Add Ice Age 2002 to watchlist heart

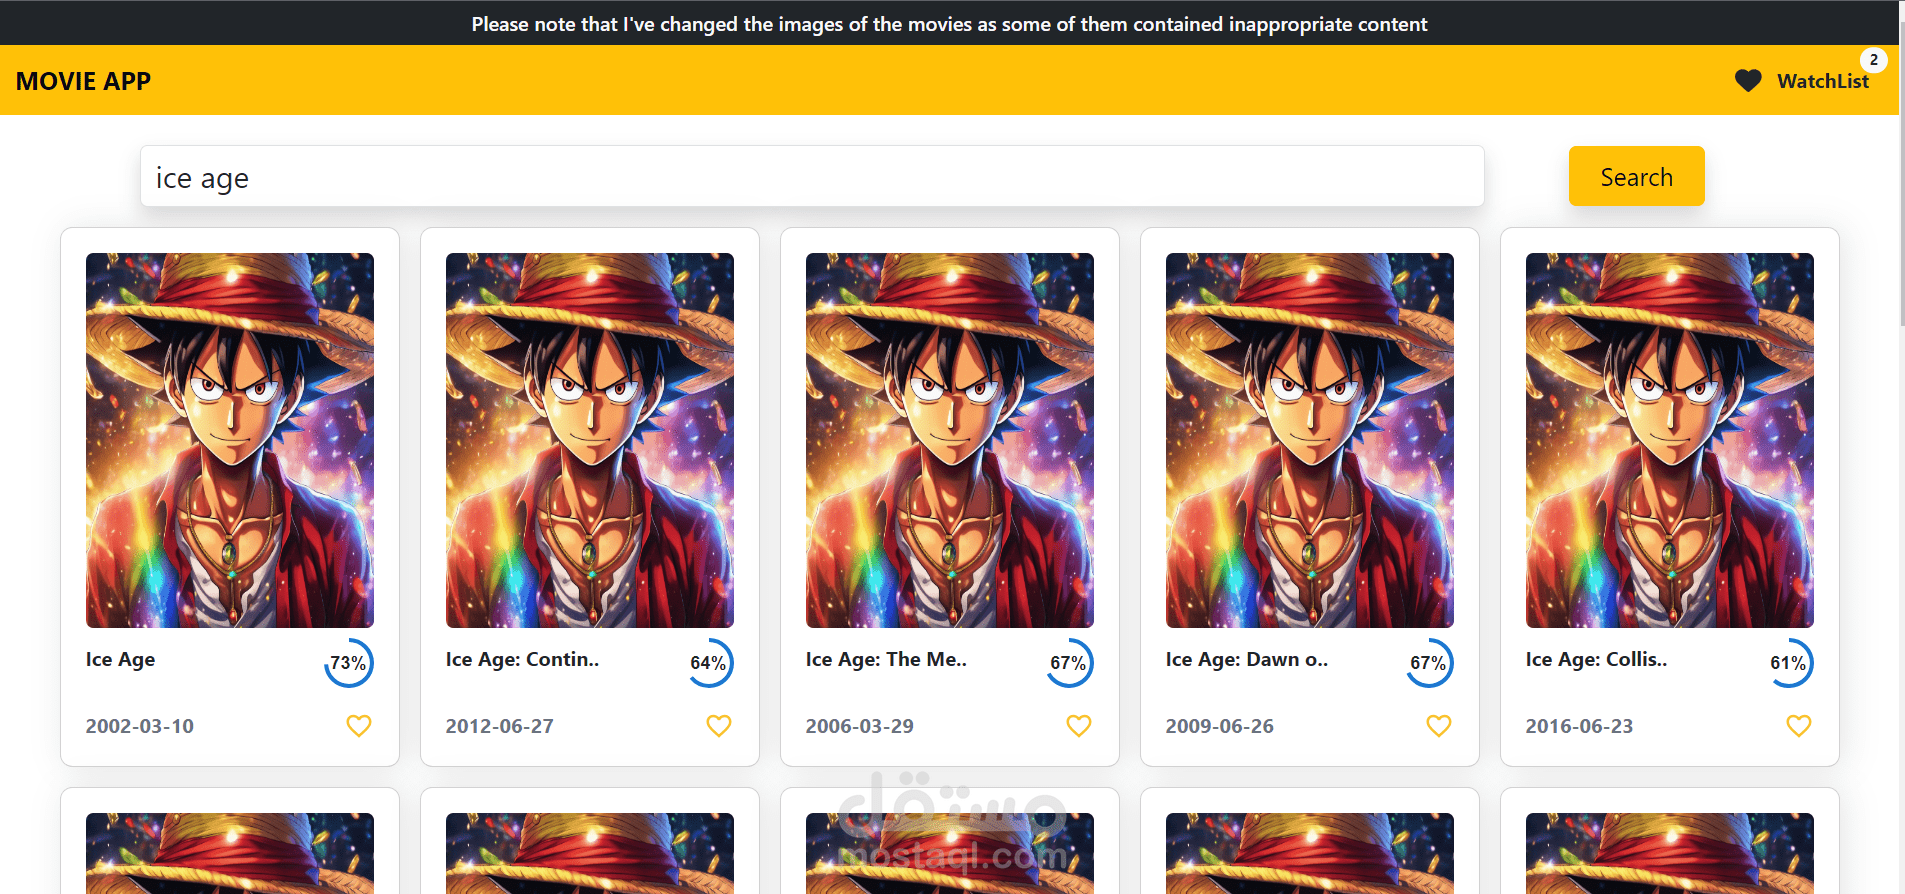[x=359, y=726]
